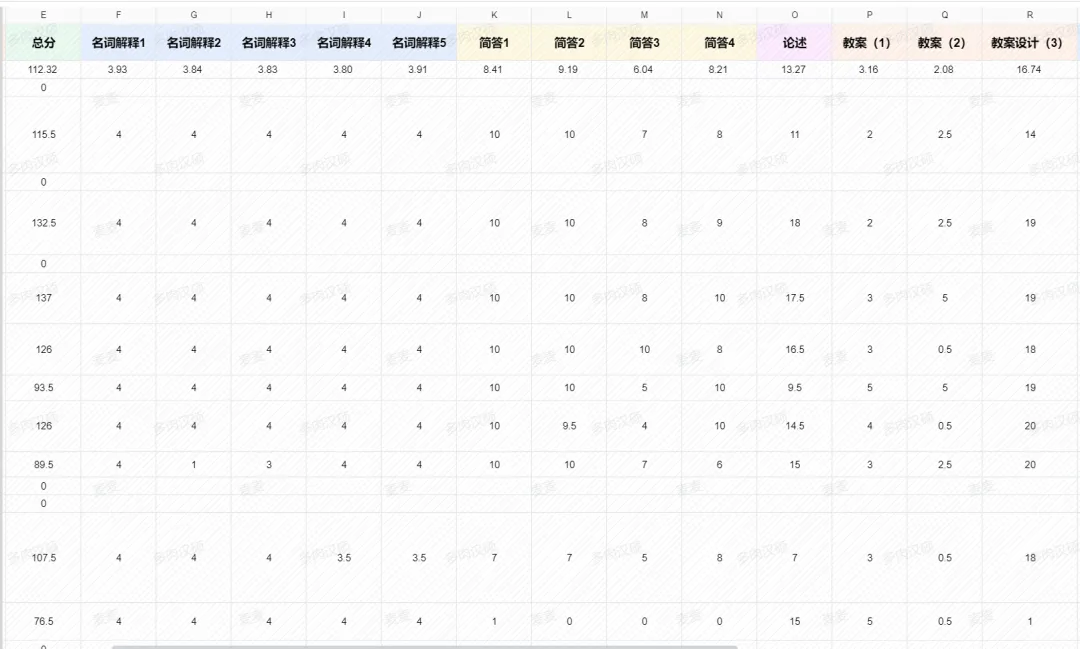The image size is (1080, 649).
Task: Click the 名词解释3 header cell
Action: coord(269,43)
